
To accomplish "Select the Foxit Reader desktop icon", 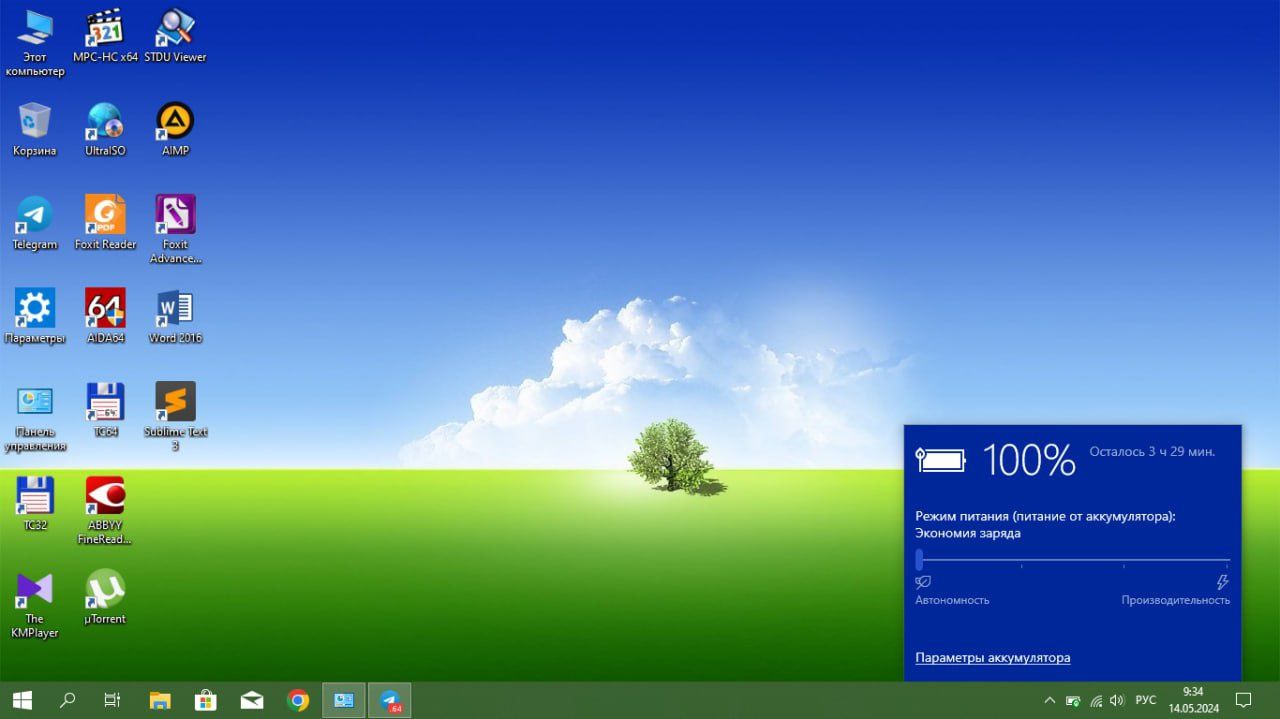I will click(x=105, y=224).
